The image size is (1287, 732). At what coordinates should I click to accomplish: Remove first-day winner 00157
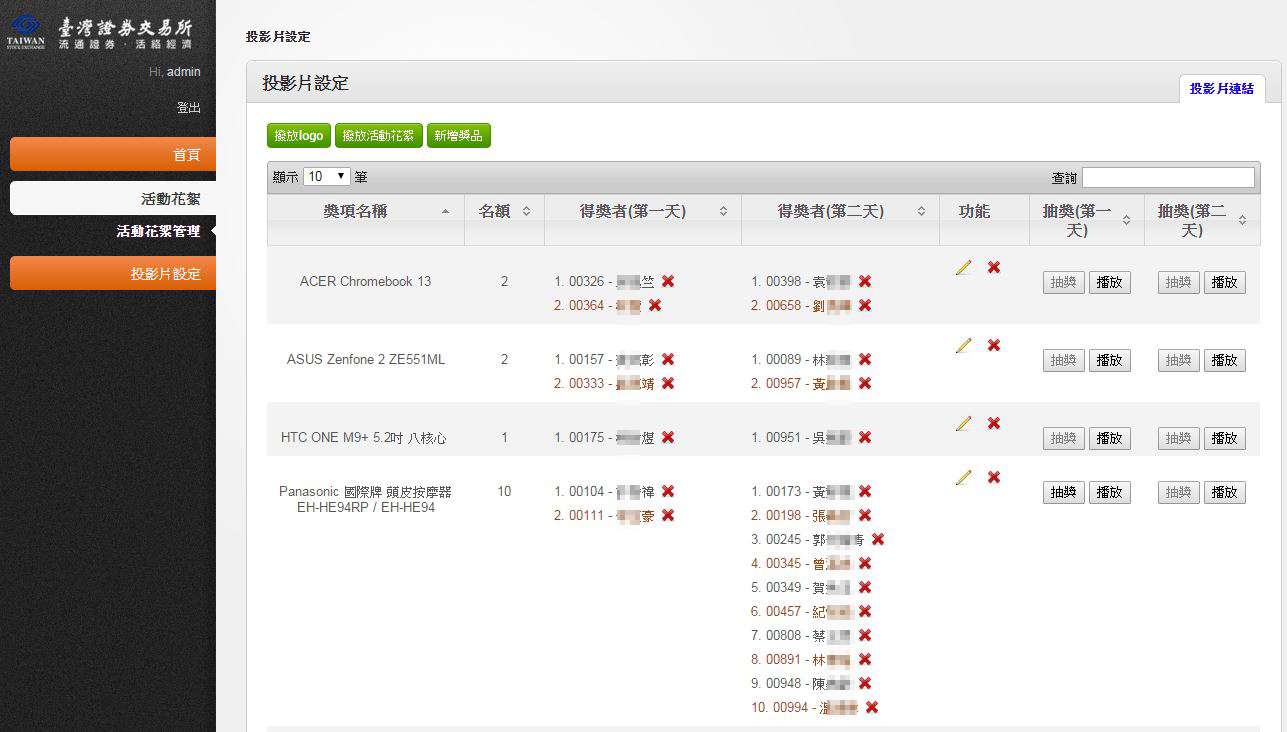point(668,359)
